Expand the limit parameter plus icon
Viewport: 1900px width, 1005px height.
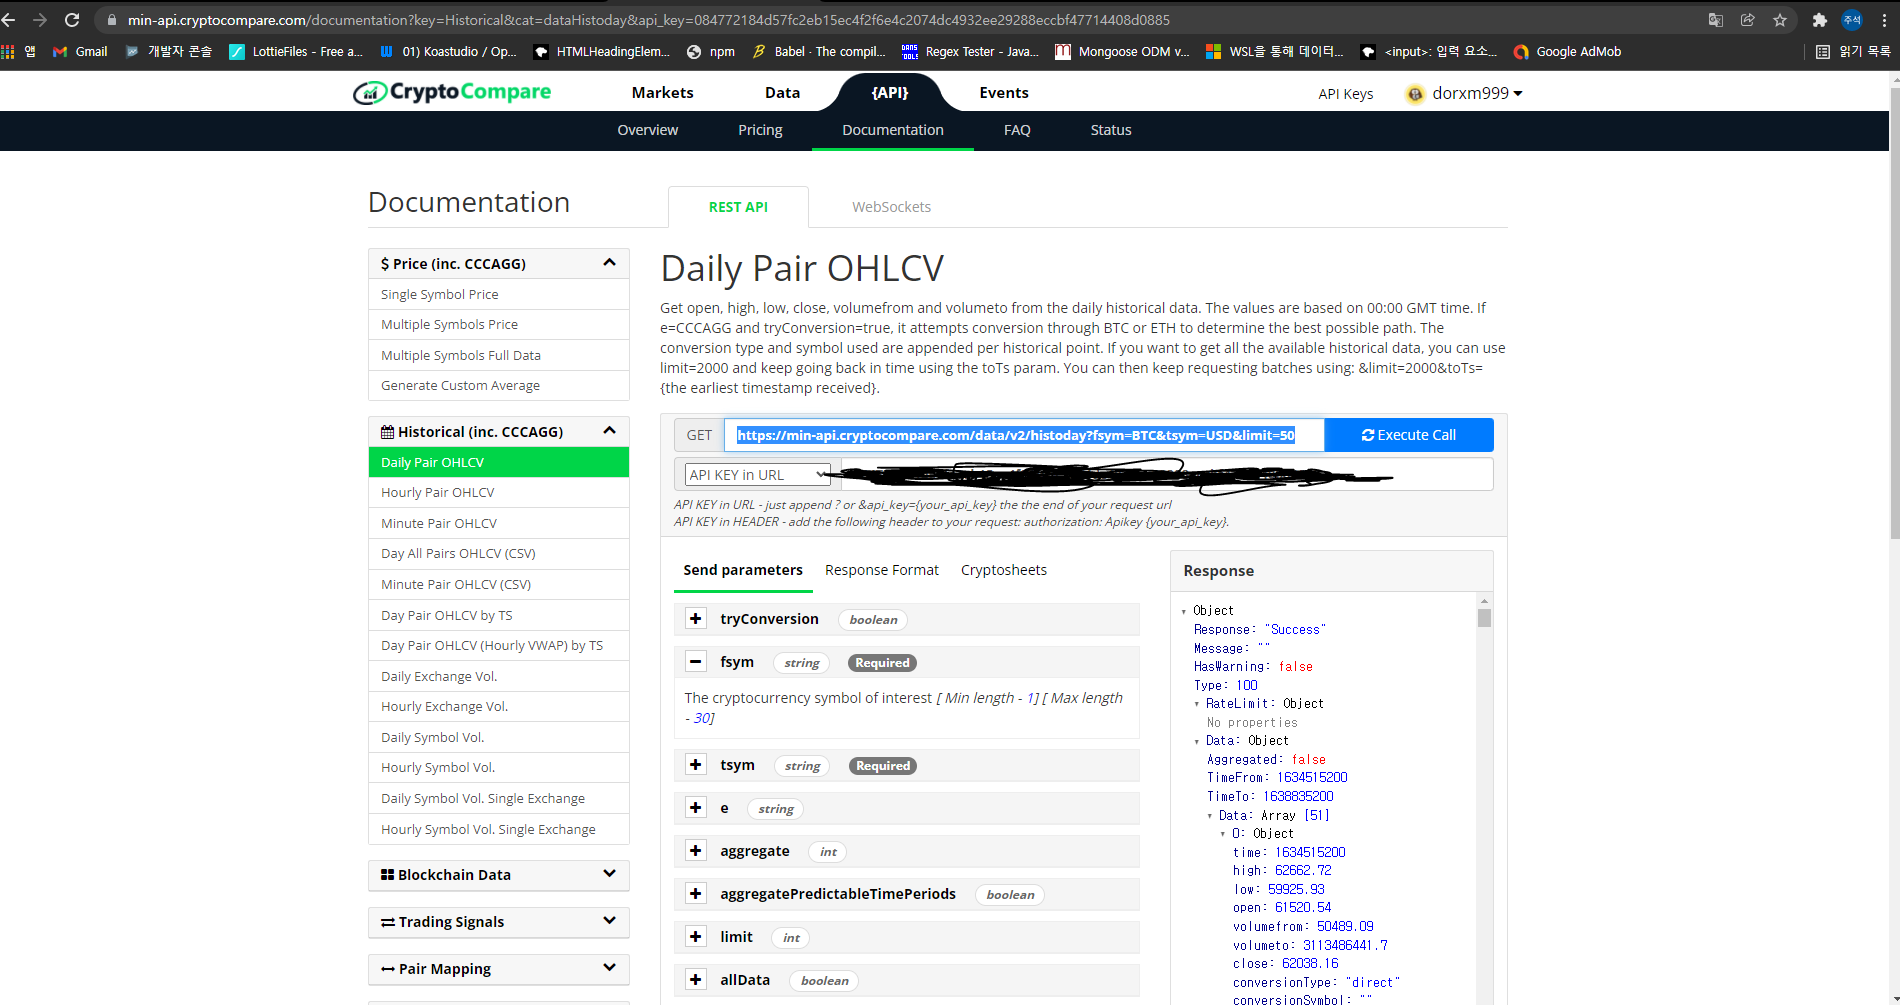pyautogui.click(x=696, y=937)
